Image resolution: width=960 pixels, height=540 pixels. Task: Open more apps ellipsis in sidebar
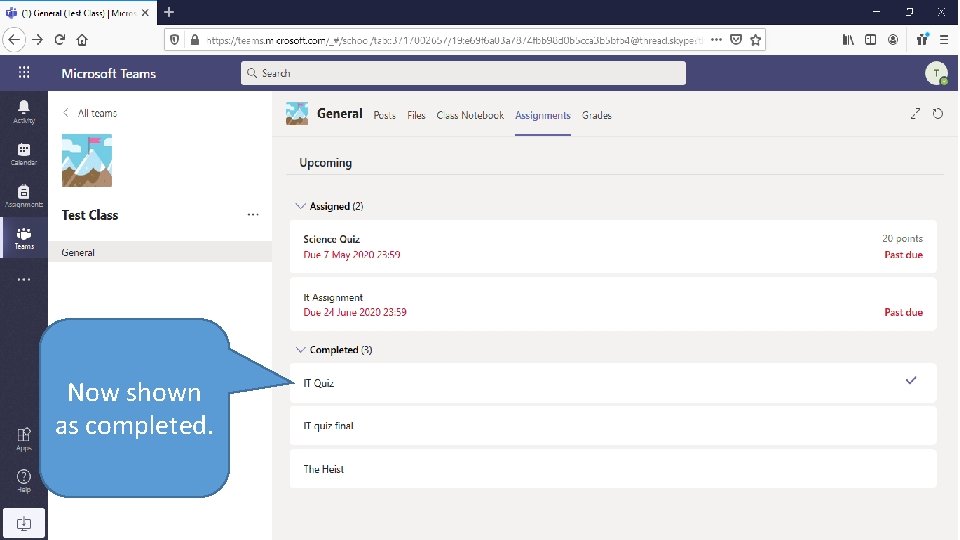coord(24,279)
